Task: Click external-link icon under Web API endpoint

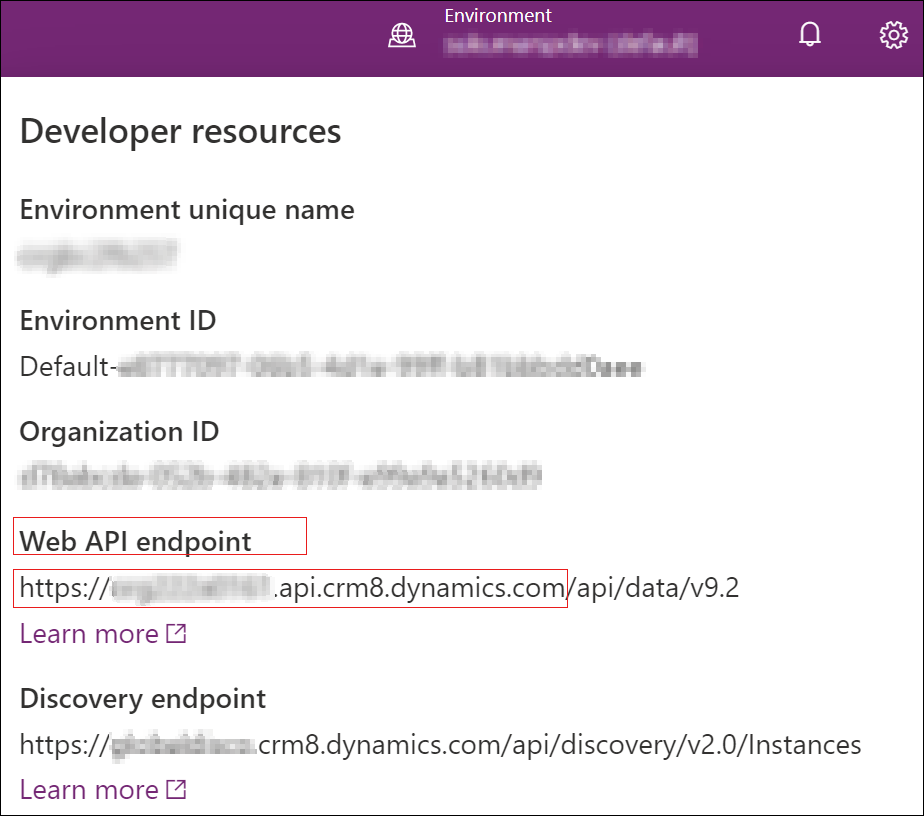Action: coord(176,634)
